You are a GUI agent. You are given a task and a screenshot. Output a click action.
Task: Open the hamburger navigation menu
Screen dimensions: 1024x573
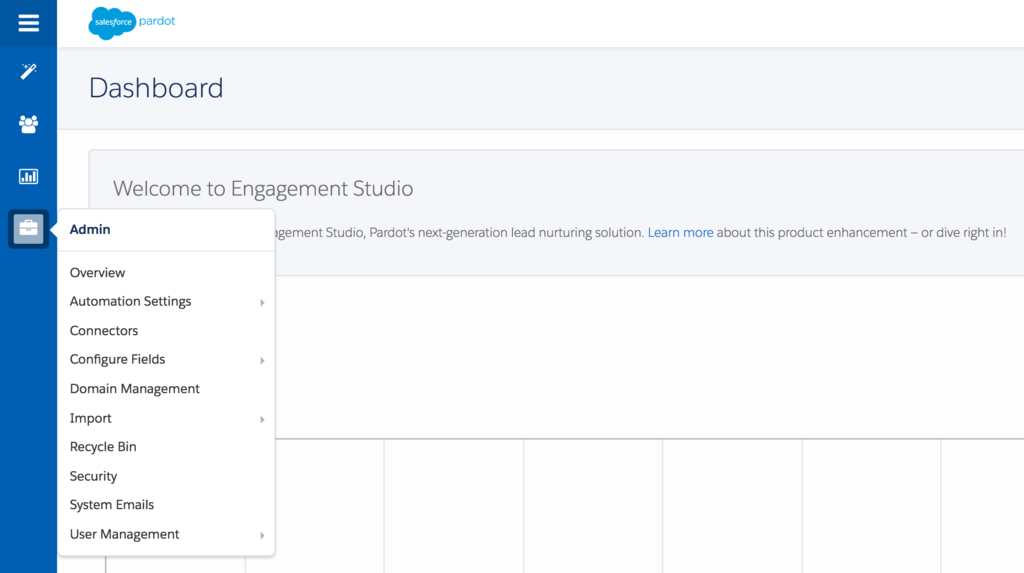click(28, 24)
